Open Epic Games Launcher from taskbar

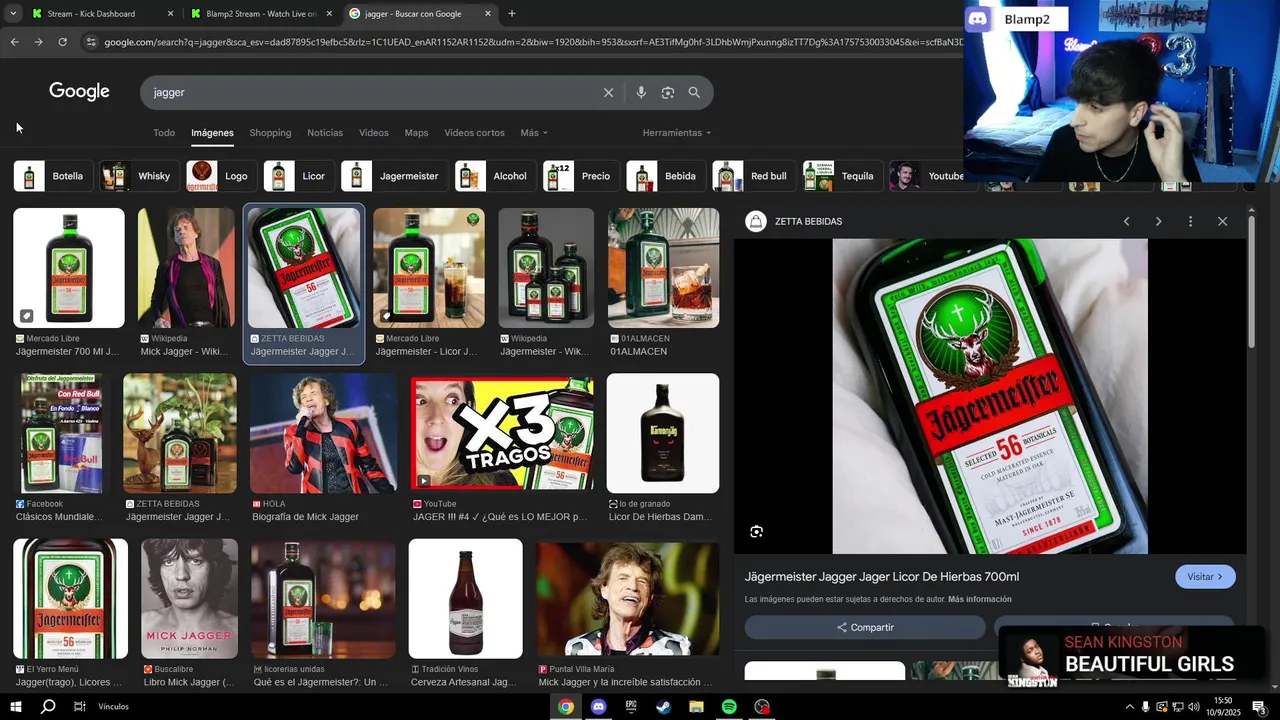click(x=631, y=706)
